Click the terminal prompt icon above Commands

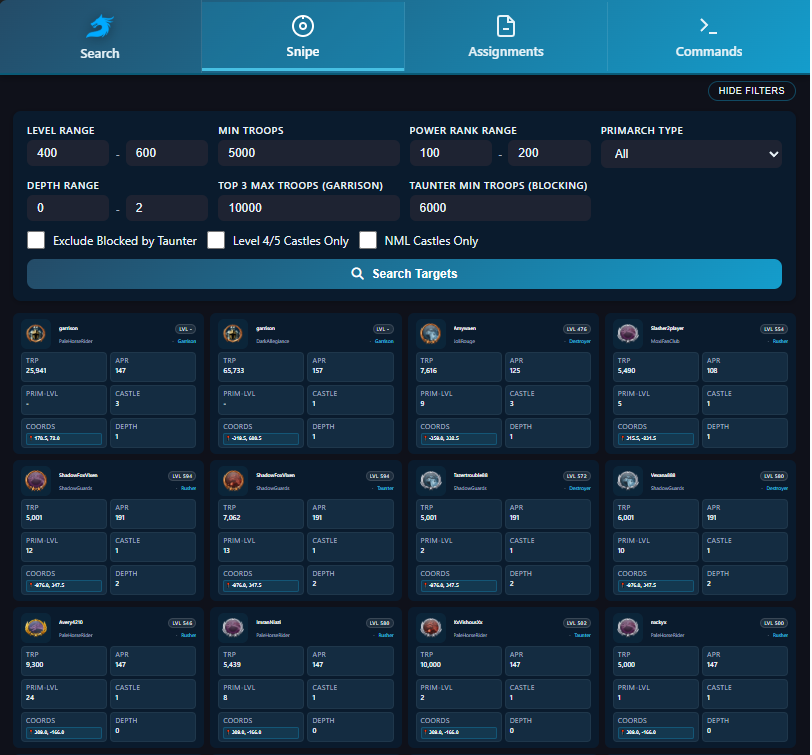point(709,26)
